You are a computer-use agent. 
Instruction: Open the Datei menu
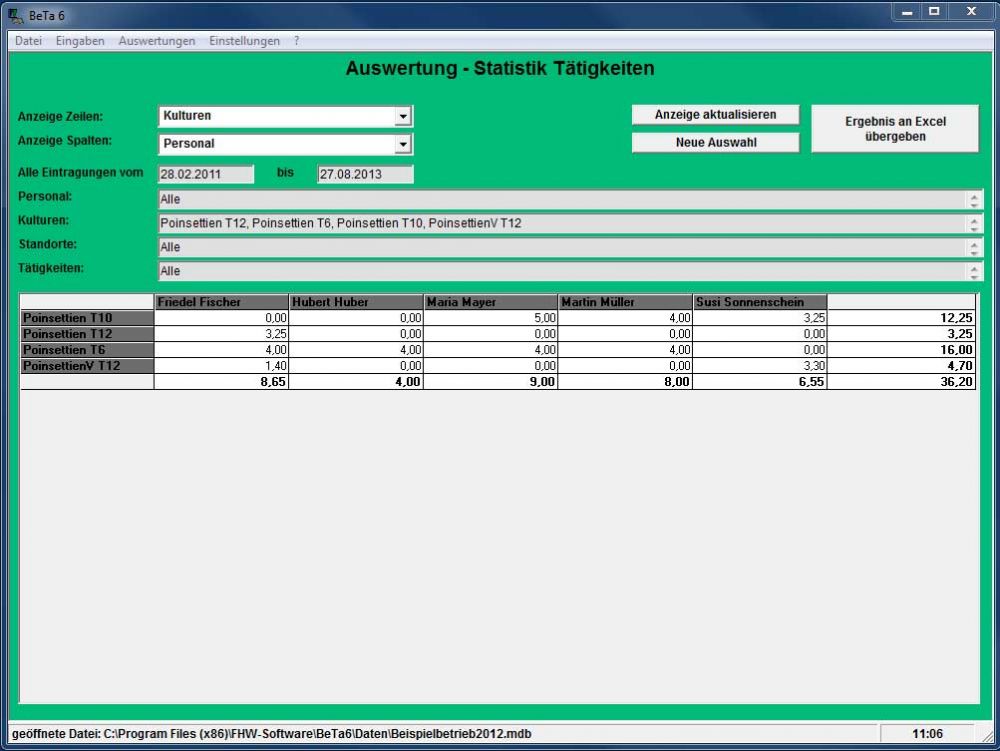pos(28,41)
